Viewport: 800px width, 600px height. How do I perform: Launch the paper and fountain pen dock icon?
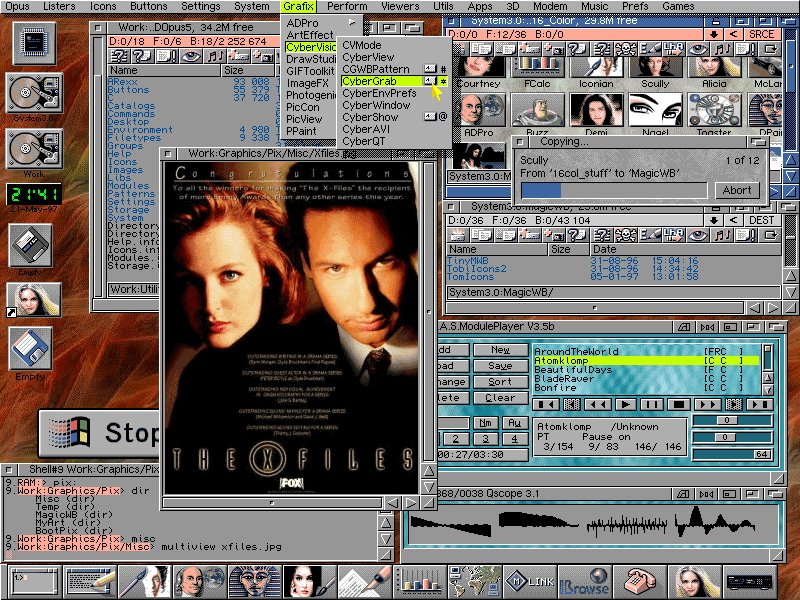pos(365,581)
